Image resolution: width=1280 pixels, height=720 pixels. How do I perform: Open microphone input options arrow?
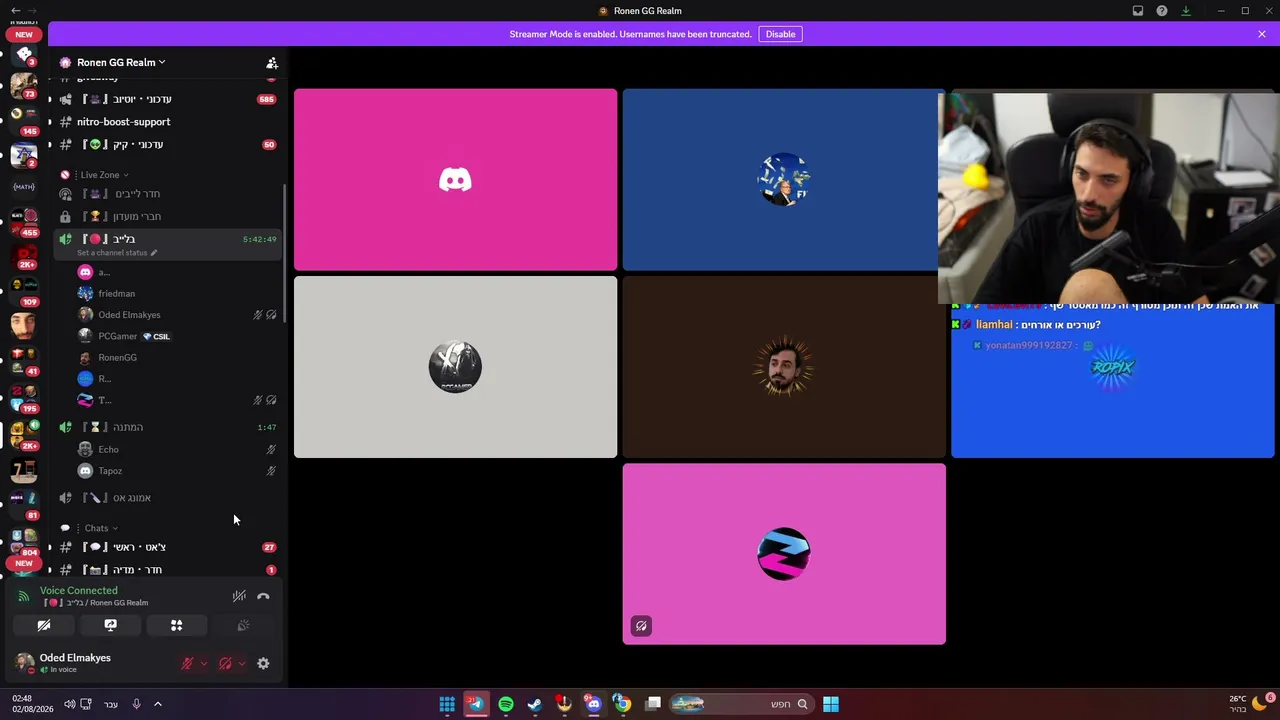(x=204, y=663)
